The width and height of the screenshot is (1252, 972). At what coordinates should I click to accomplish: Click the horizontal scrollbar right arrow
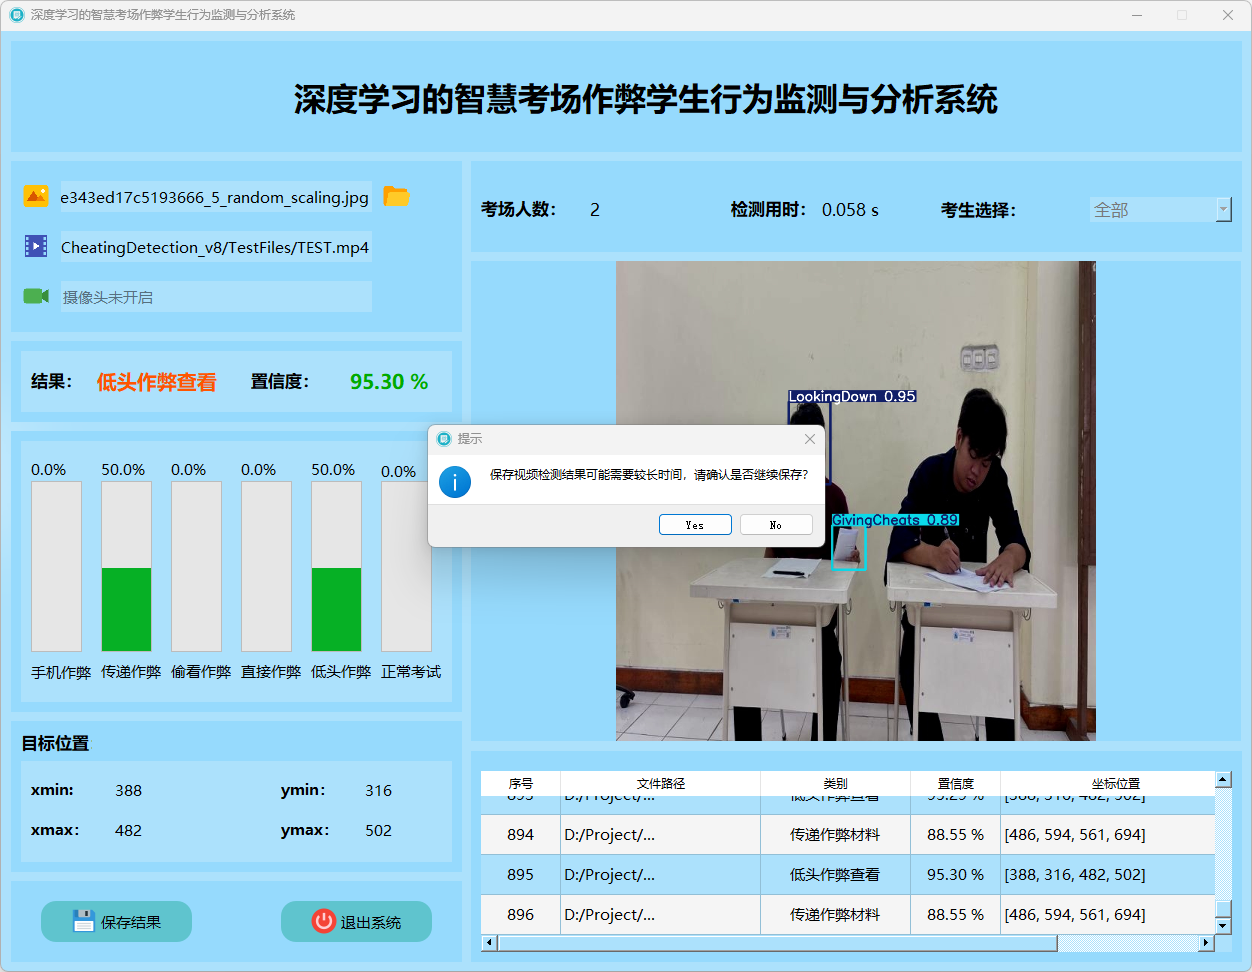pyautogui.click(x=1206, y=942)
